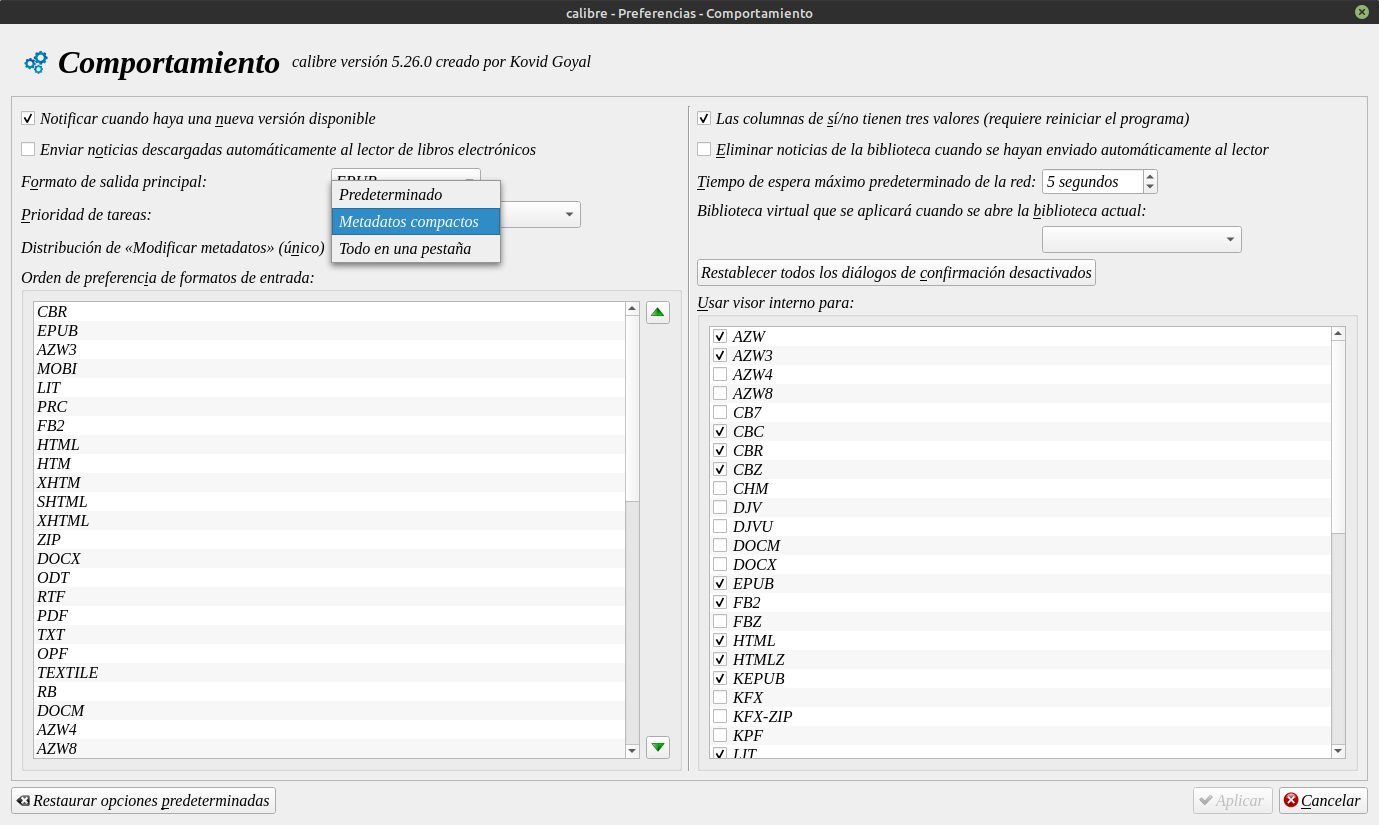Click Restablecer todos los diálogos de confirmación desactivados

click(x=896, y=273)
